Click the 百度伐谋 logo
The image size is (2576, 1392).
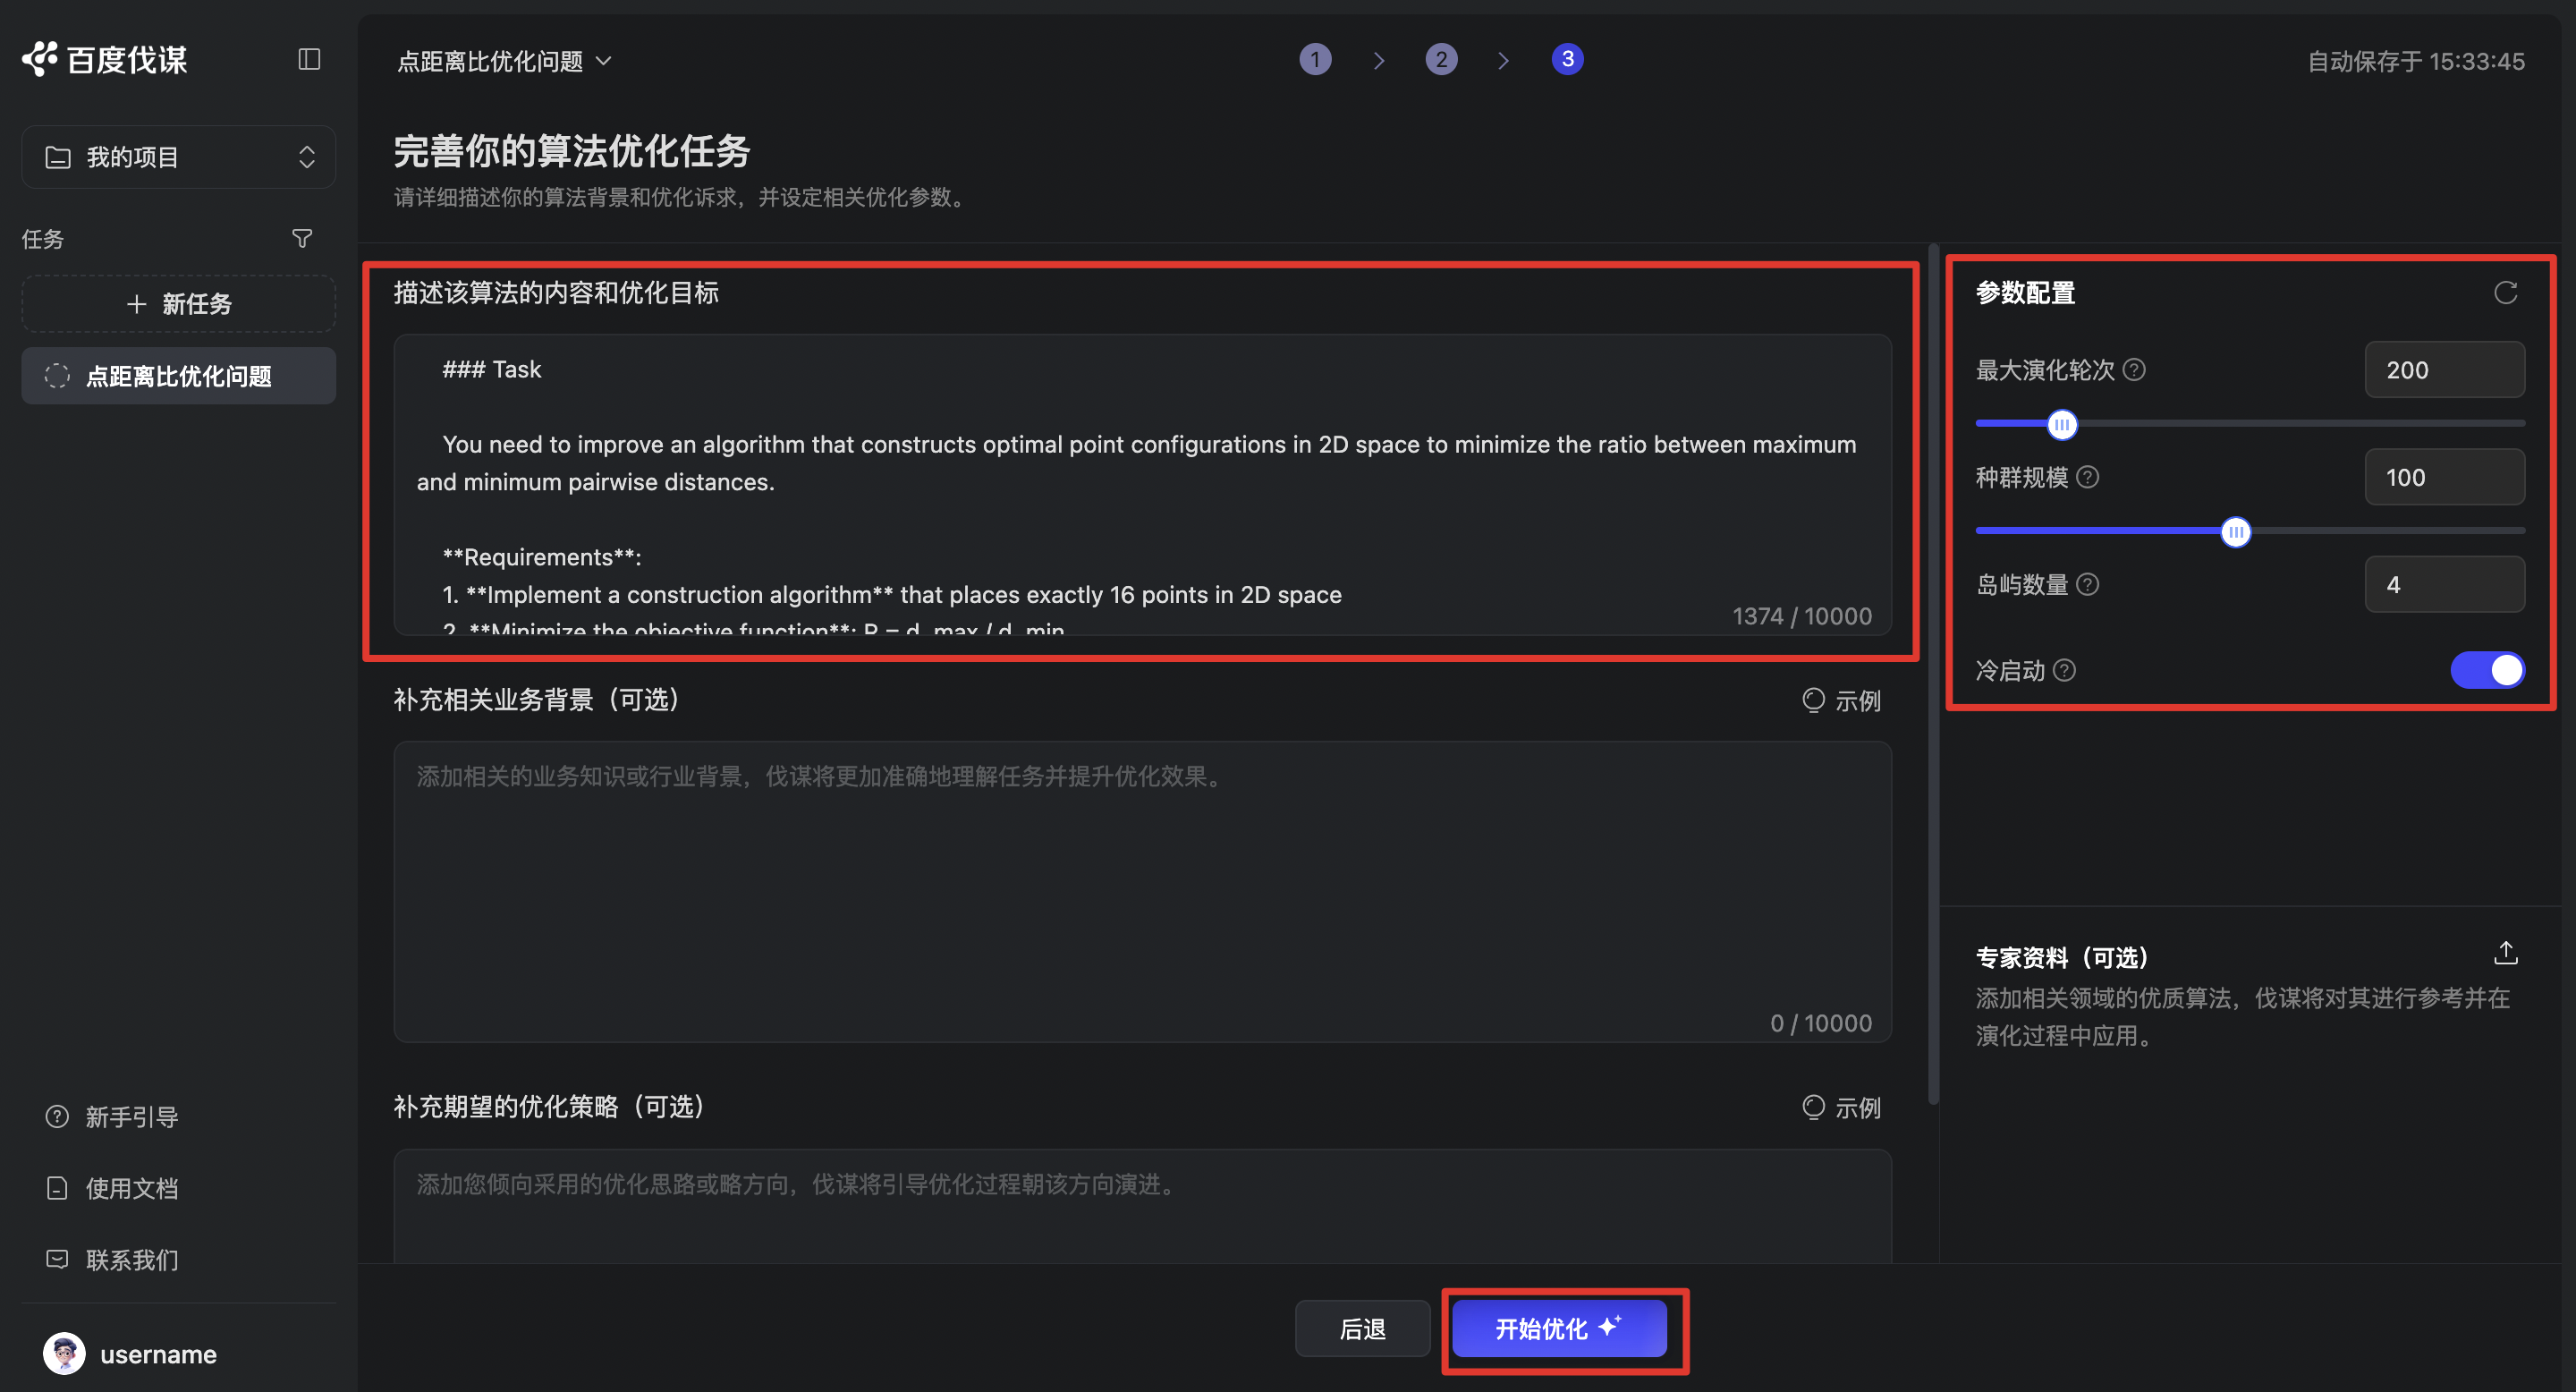105,60
